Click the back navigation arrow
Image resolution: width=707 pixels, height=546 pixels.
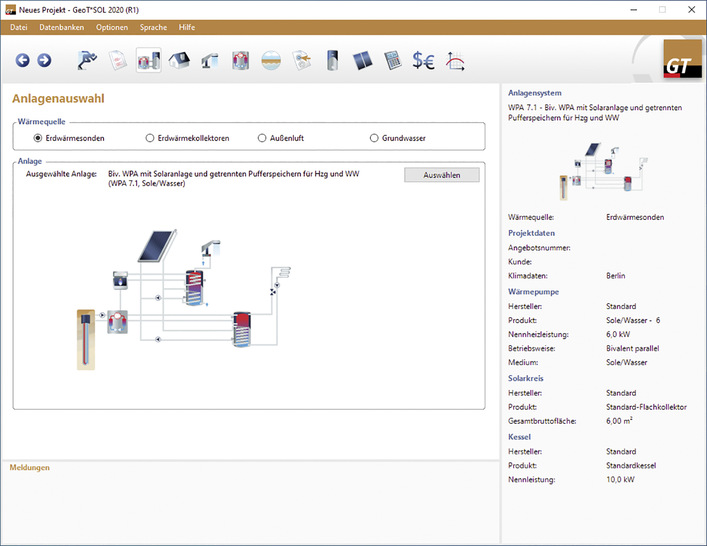(x=23, y=61)
